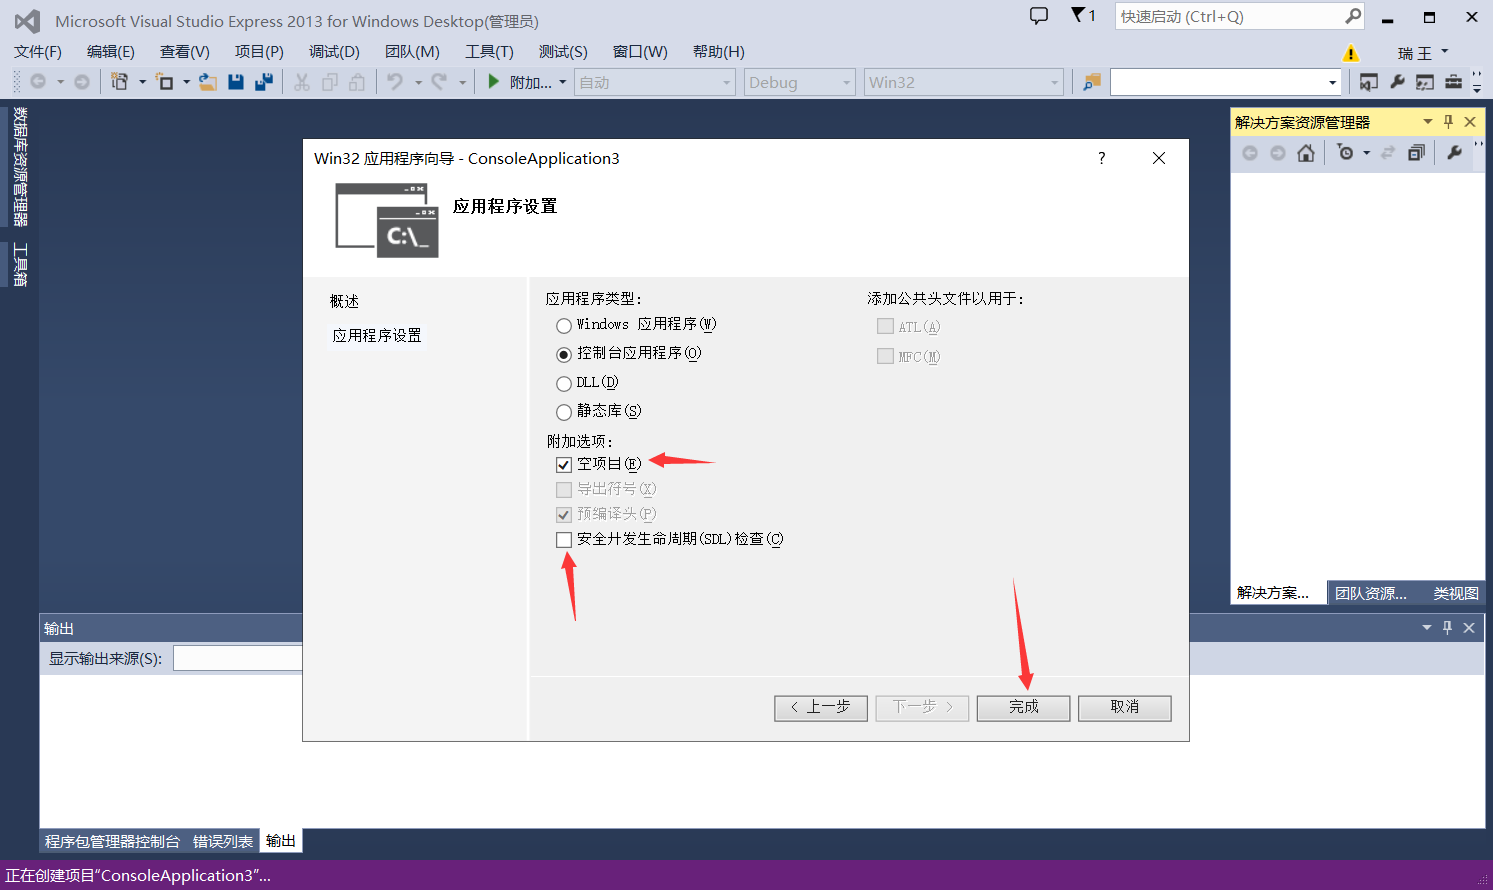Open the 工具(T) menu
Screen dimensions: 1493x890
click(x=489, y=52)
